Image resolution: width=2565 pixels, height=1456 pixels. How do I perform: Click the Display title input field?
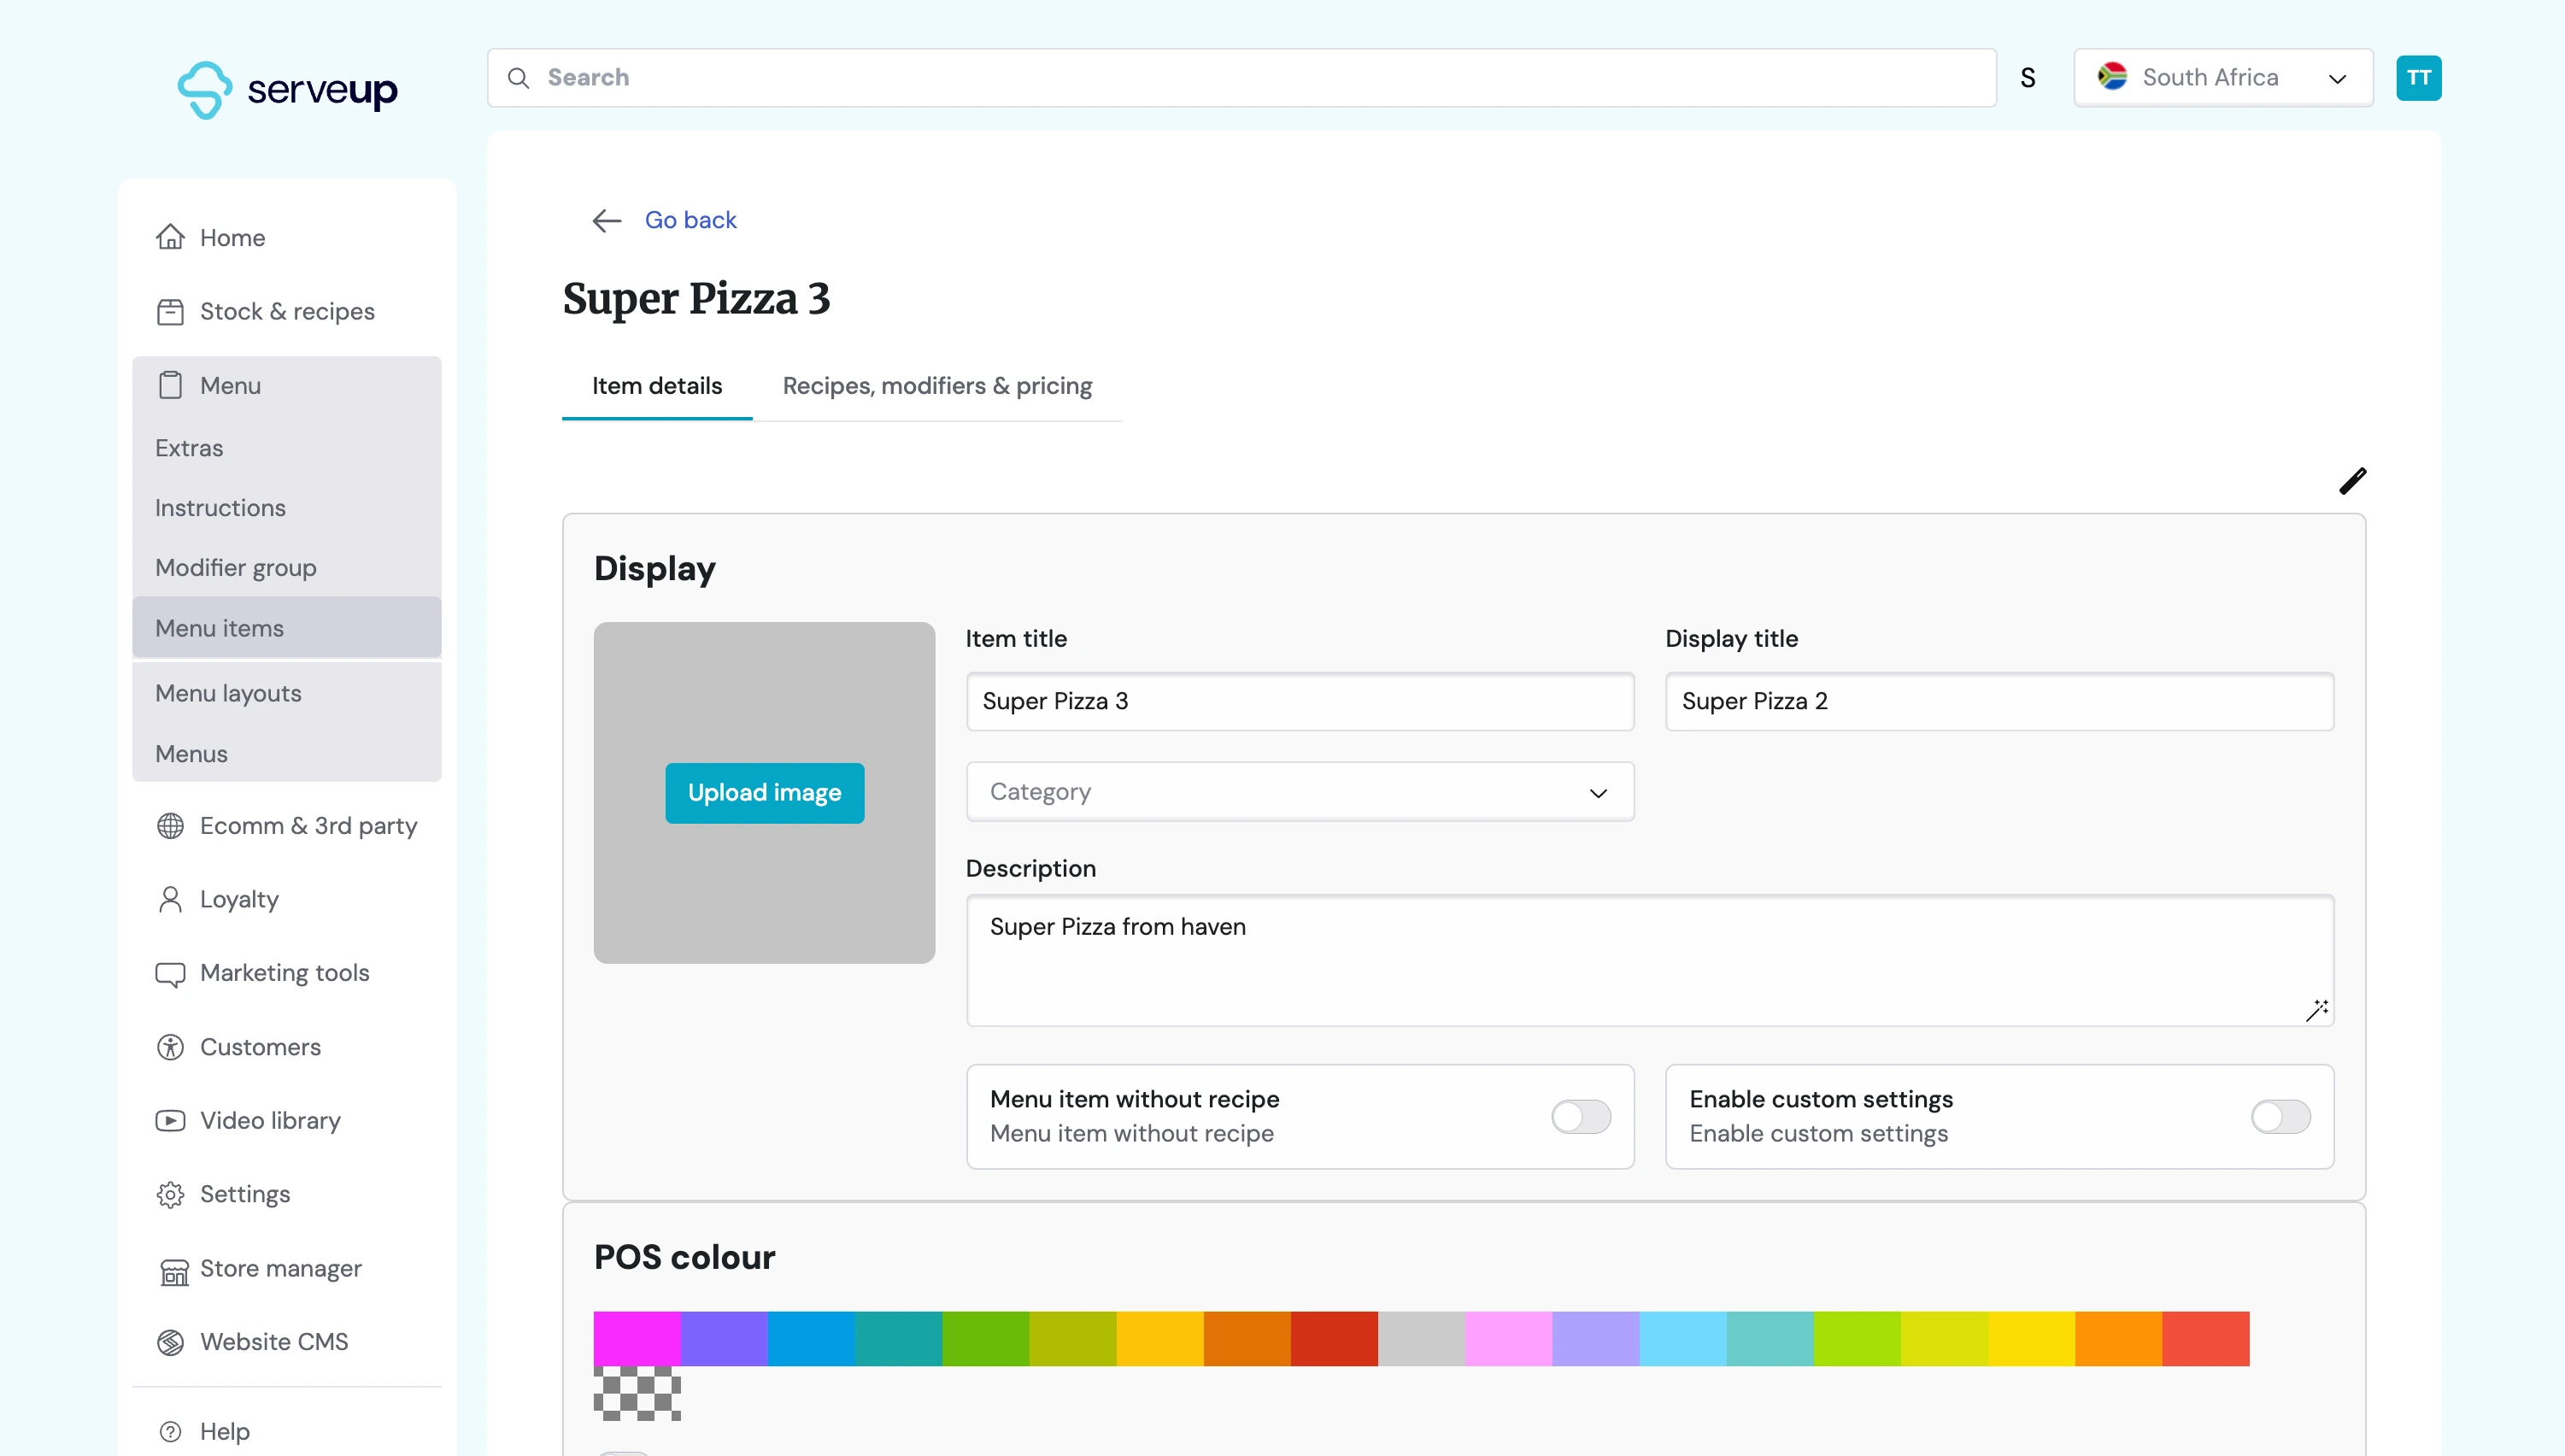1998,701
